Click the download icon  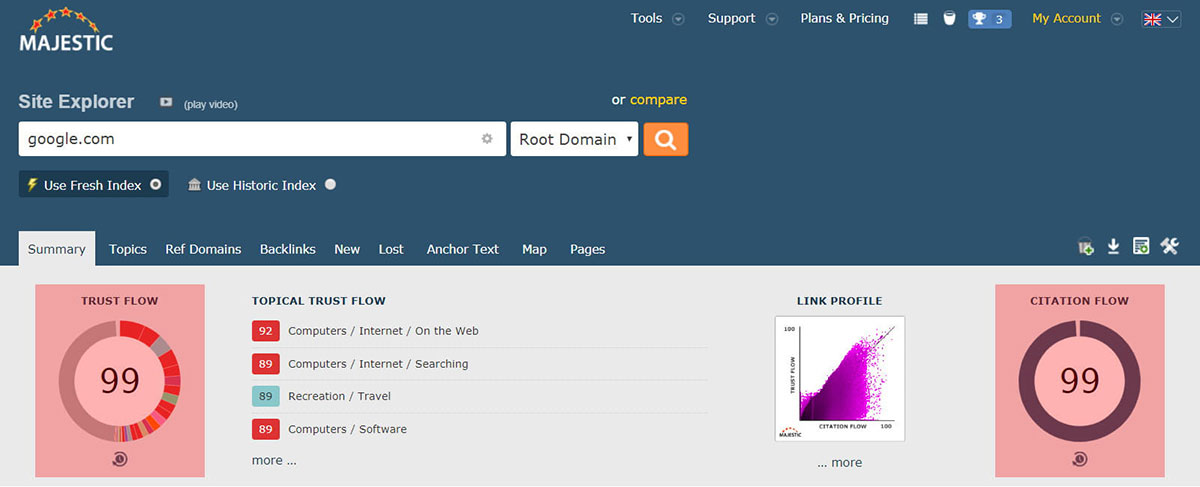(1113, 247)
